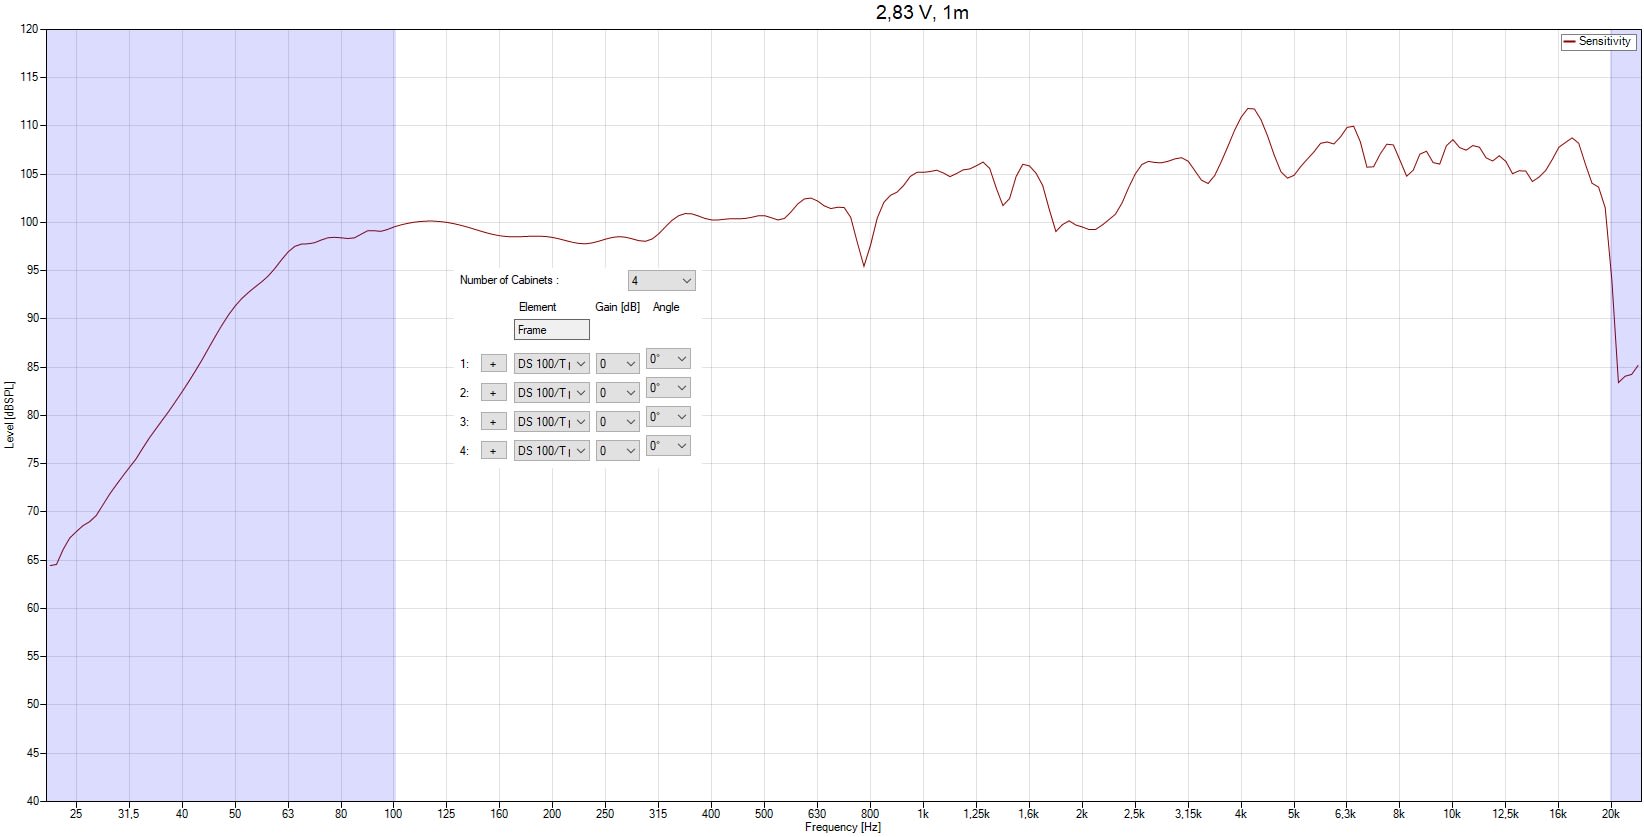Screen dimensions: 1644x837
Task: Click the 2,83 V, 1m chart title
Action: 921,13
